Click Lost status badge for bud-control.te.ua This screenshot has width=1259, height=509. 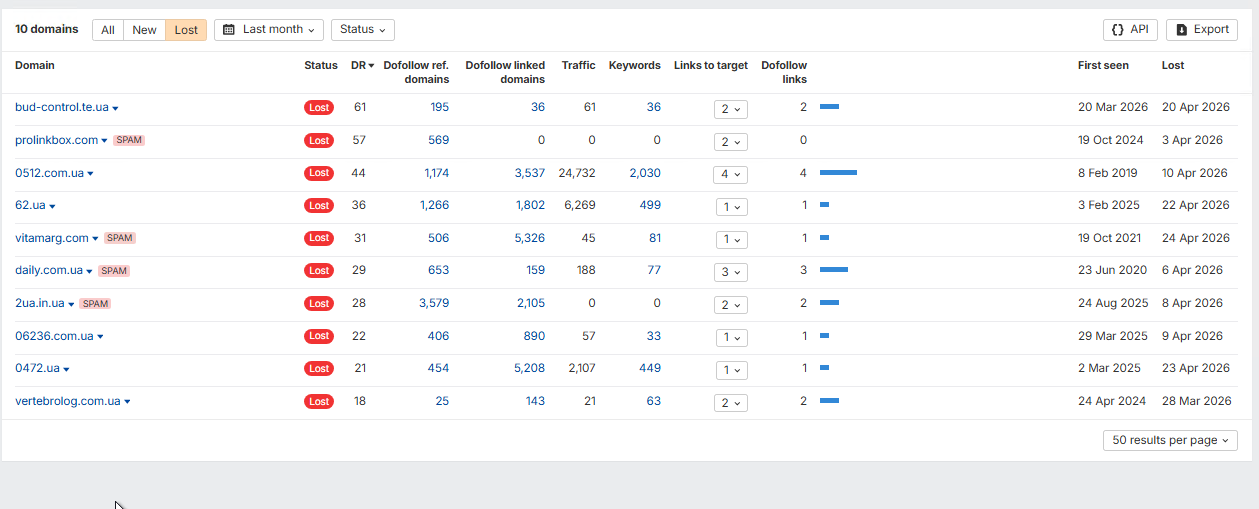coord(319,108)
